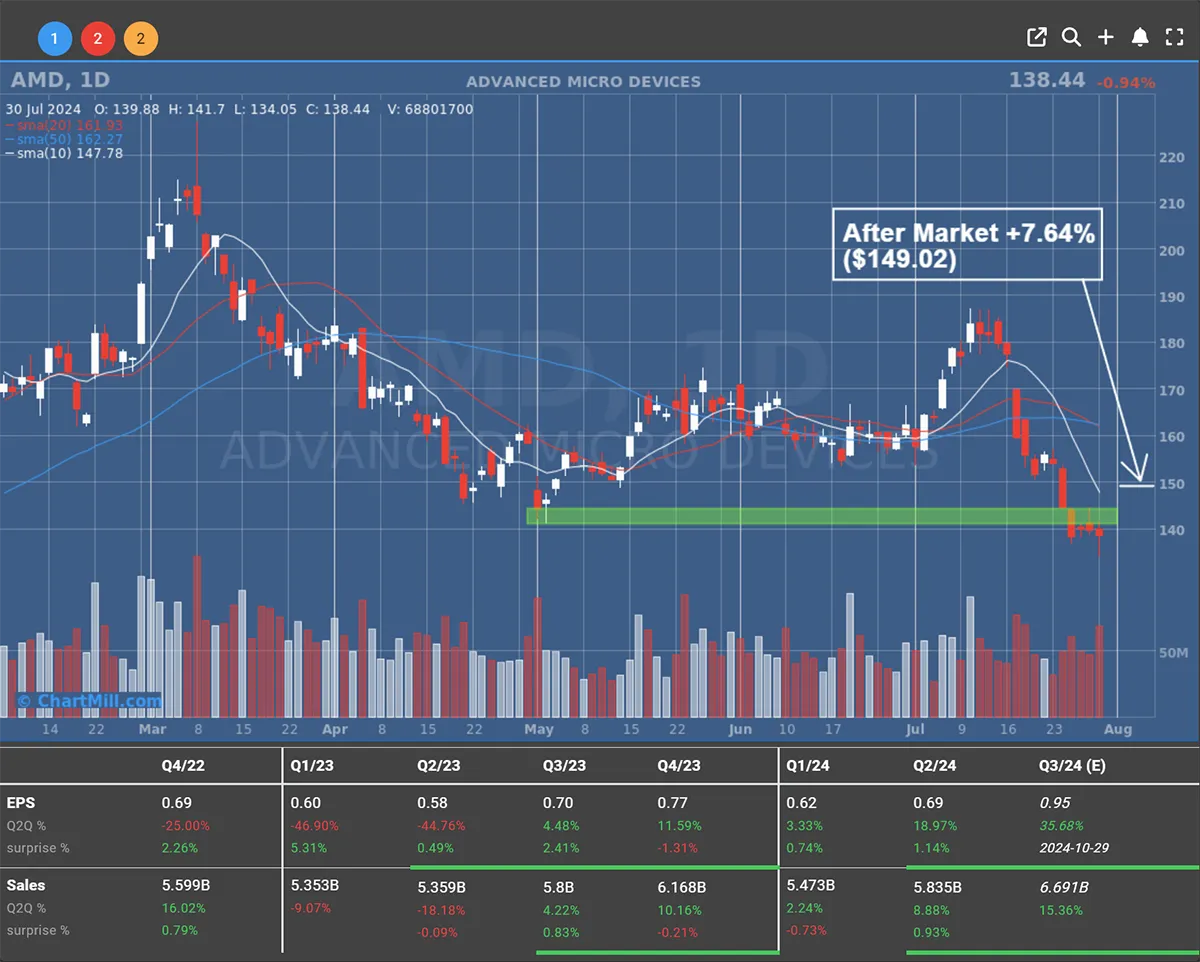
Task: Click Sales value 6.168B
Action: [x=682, y=885]
